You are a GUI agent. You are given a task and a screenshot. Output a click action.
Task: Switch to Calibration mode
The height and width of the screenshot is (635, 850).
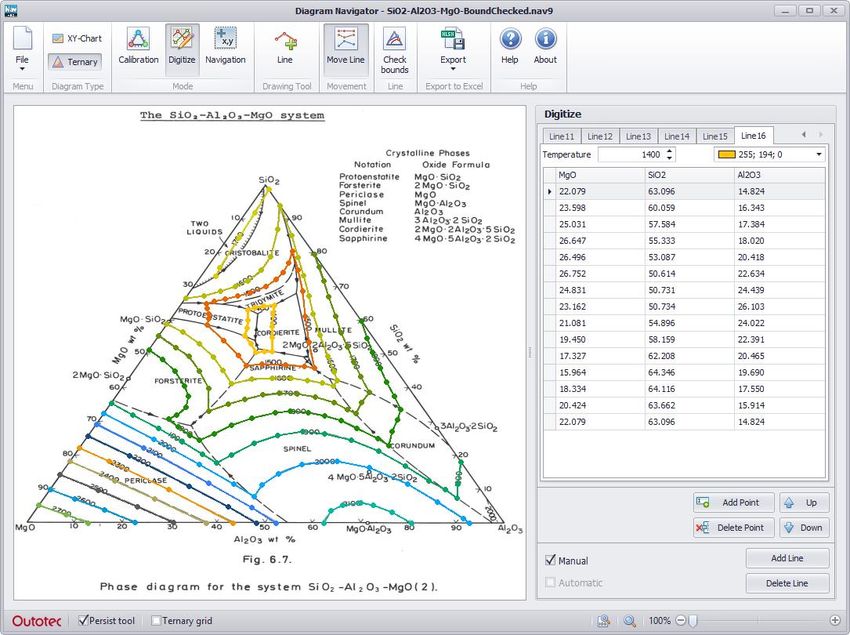(138, 46)
